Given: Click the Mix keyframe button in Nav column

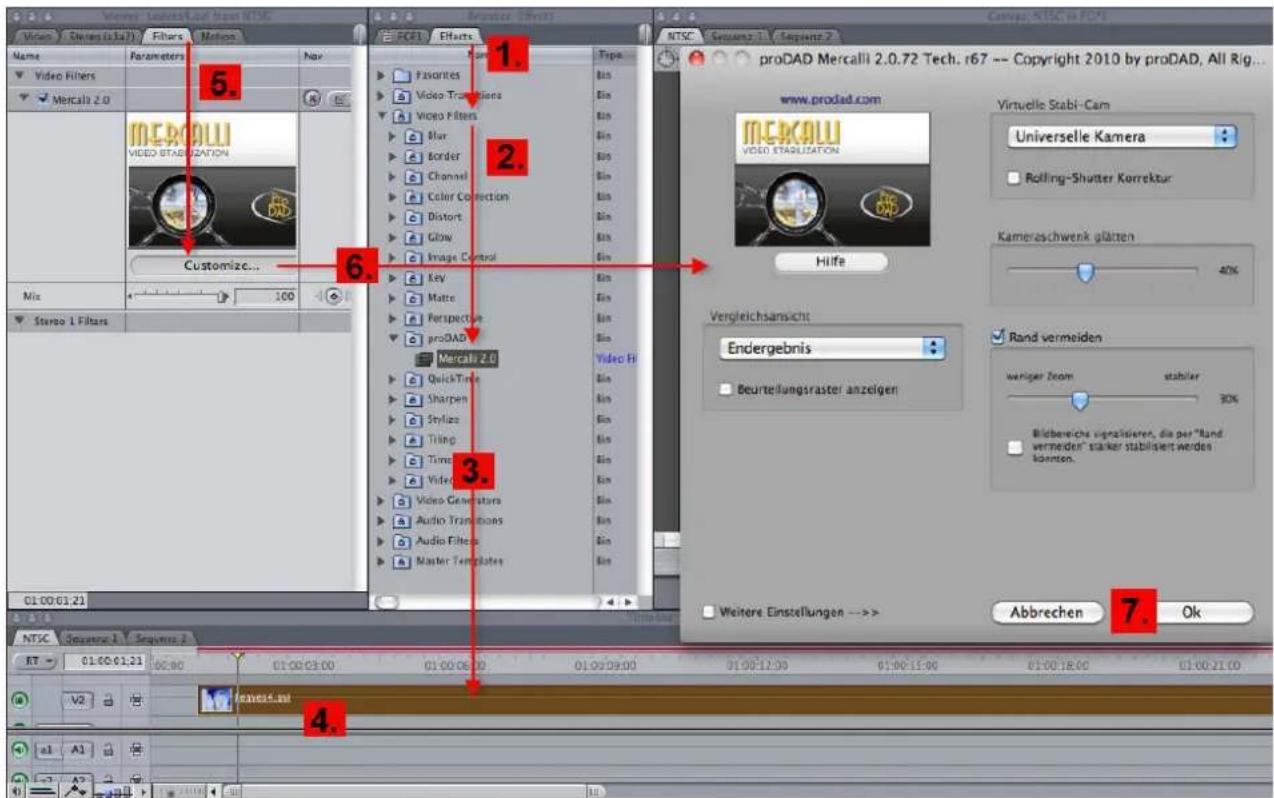Looking at the screenshot, I should (333, 297).
